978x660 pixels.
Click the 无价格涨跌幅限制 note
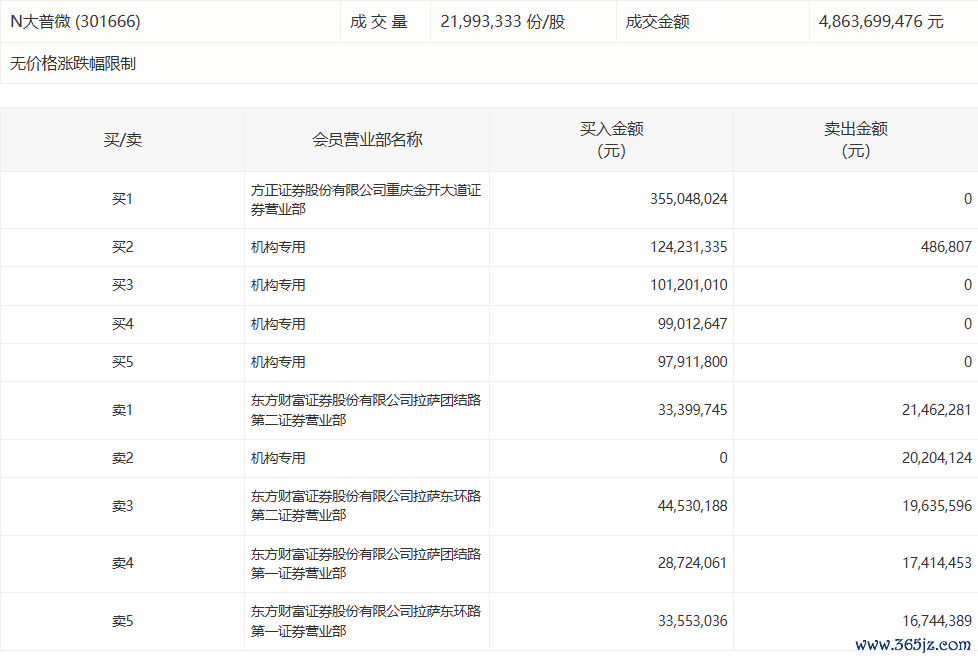tap(73, 63)
